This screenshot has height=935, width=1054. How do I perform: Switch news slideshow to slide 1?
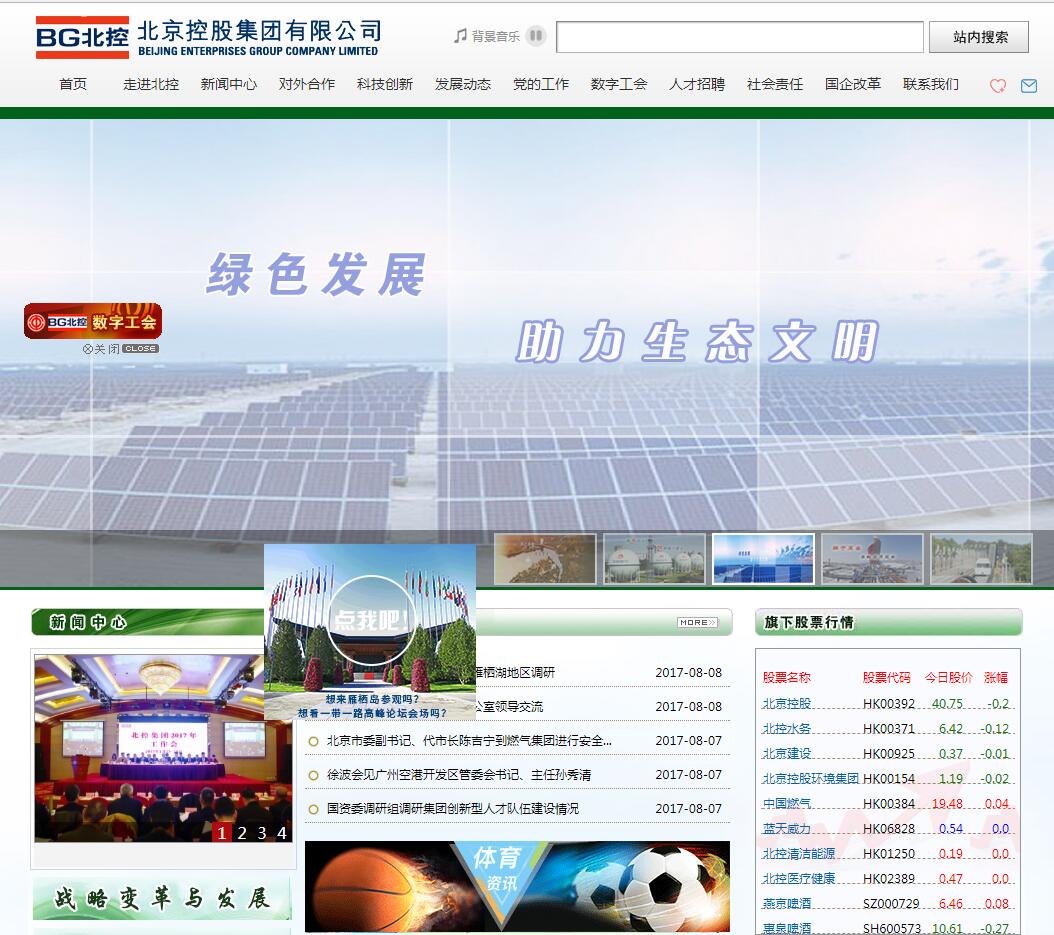(x=222, y=833)
